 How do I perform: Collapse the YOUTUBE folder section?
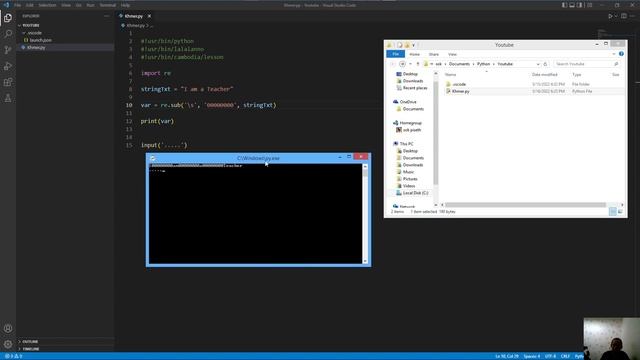(65, 25)
